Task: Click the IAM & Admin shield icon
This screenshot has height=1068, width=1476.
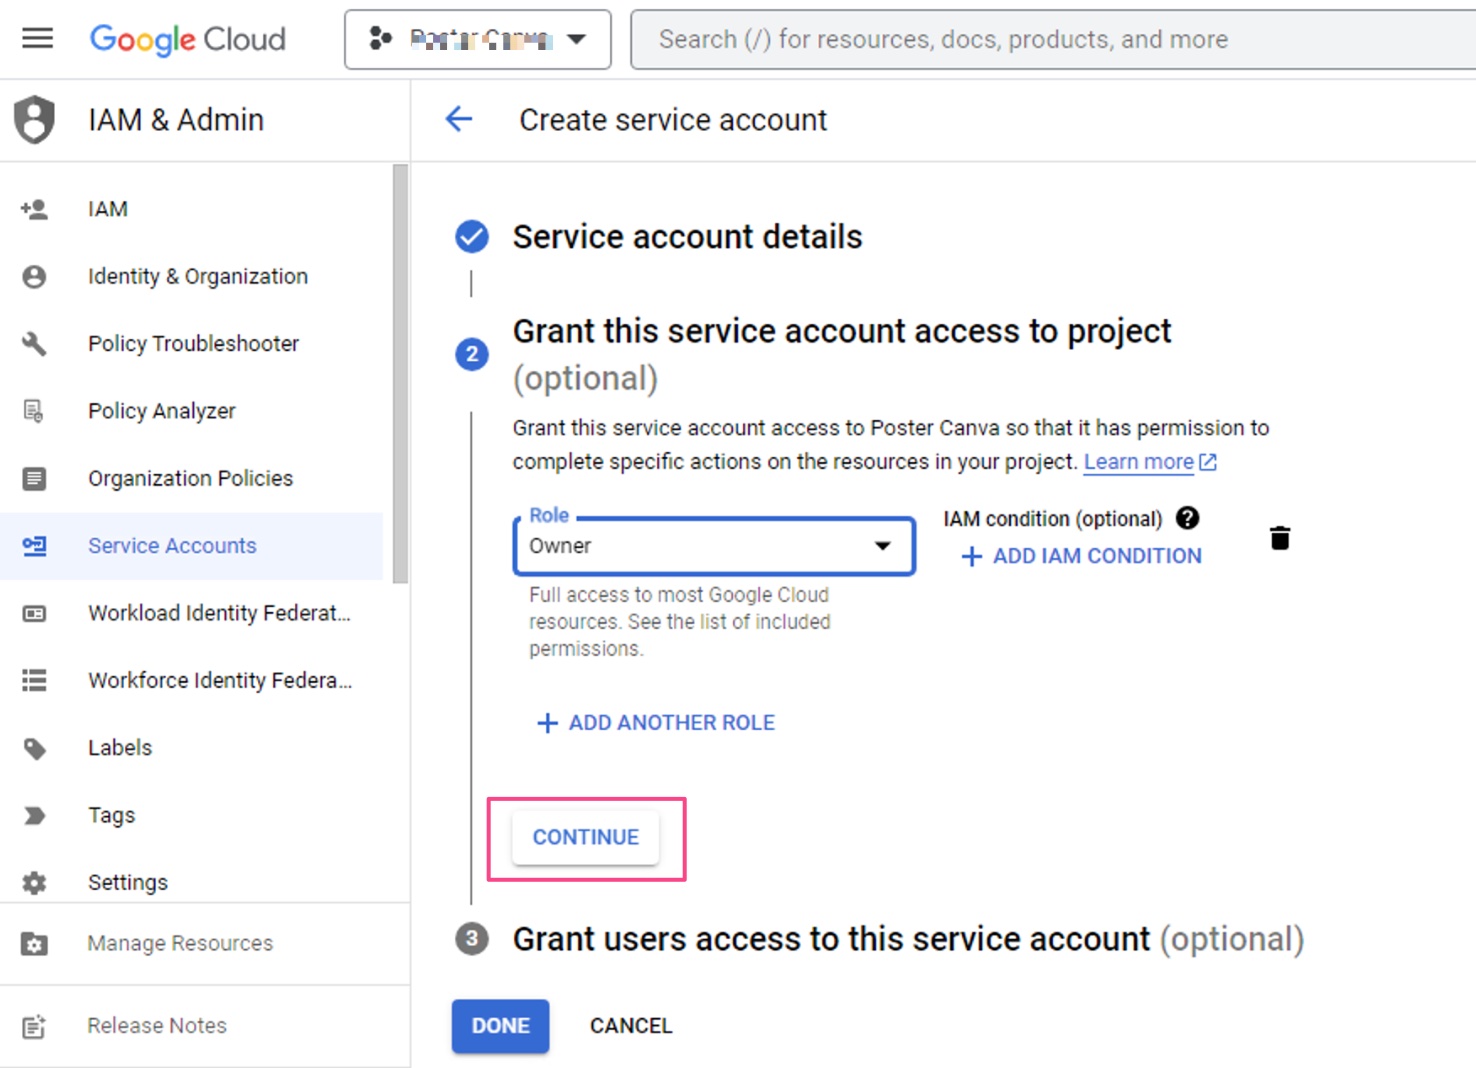Action: [33, 119]
